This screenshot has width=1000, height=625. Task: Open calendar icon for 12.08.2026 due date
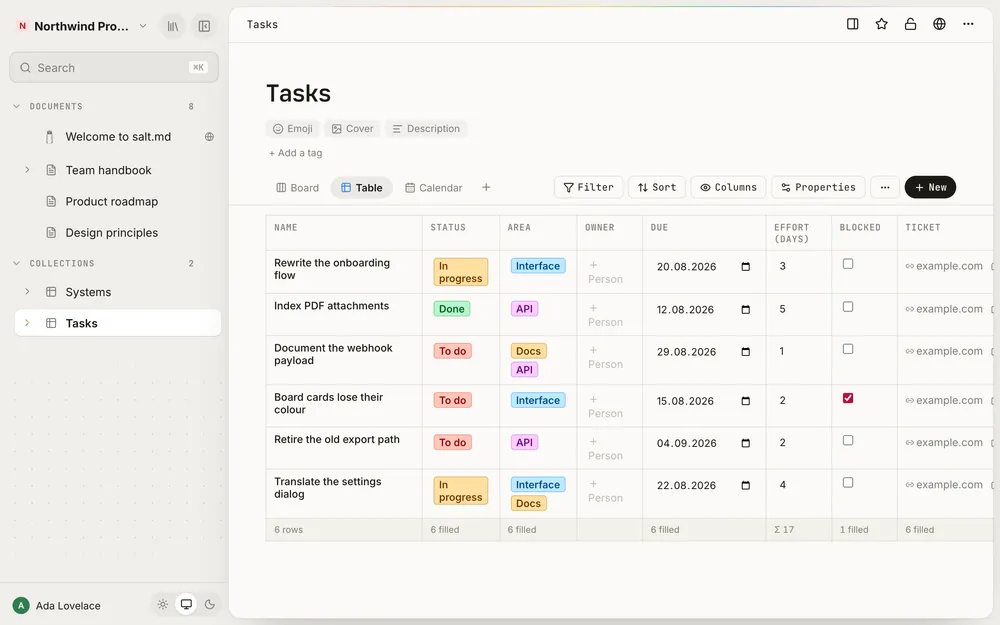pos(746,309)
